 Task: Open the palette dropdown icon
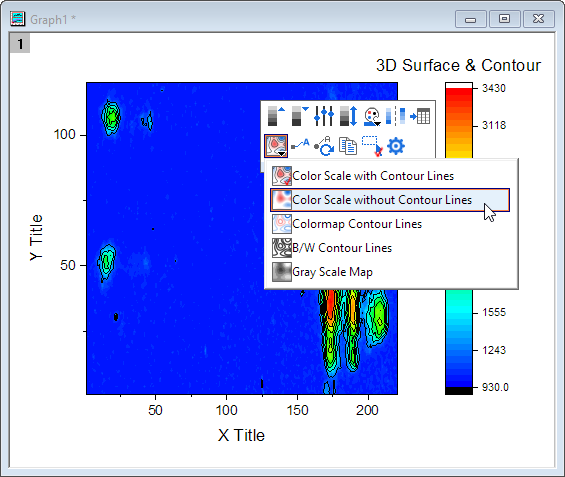(x=372, y=116)
